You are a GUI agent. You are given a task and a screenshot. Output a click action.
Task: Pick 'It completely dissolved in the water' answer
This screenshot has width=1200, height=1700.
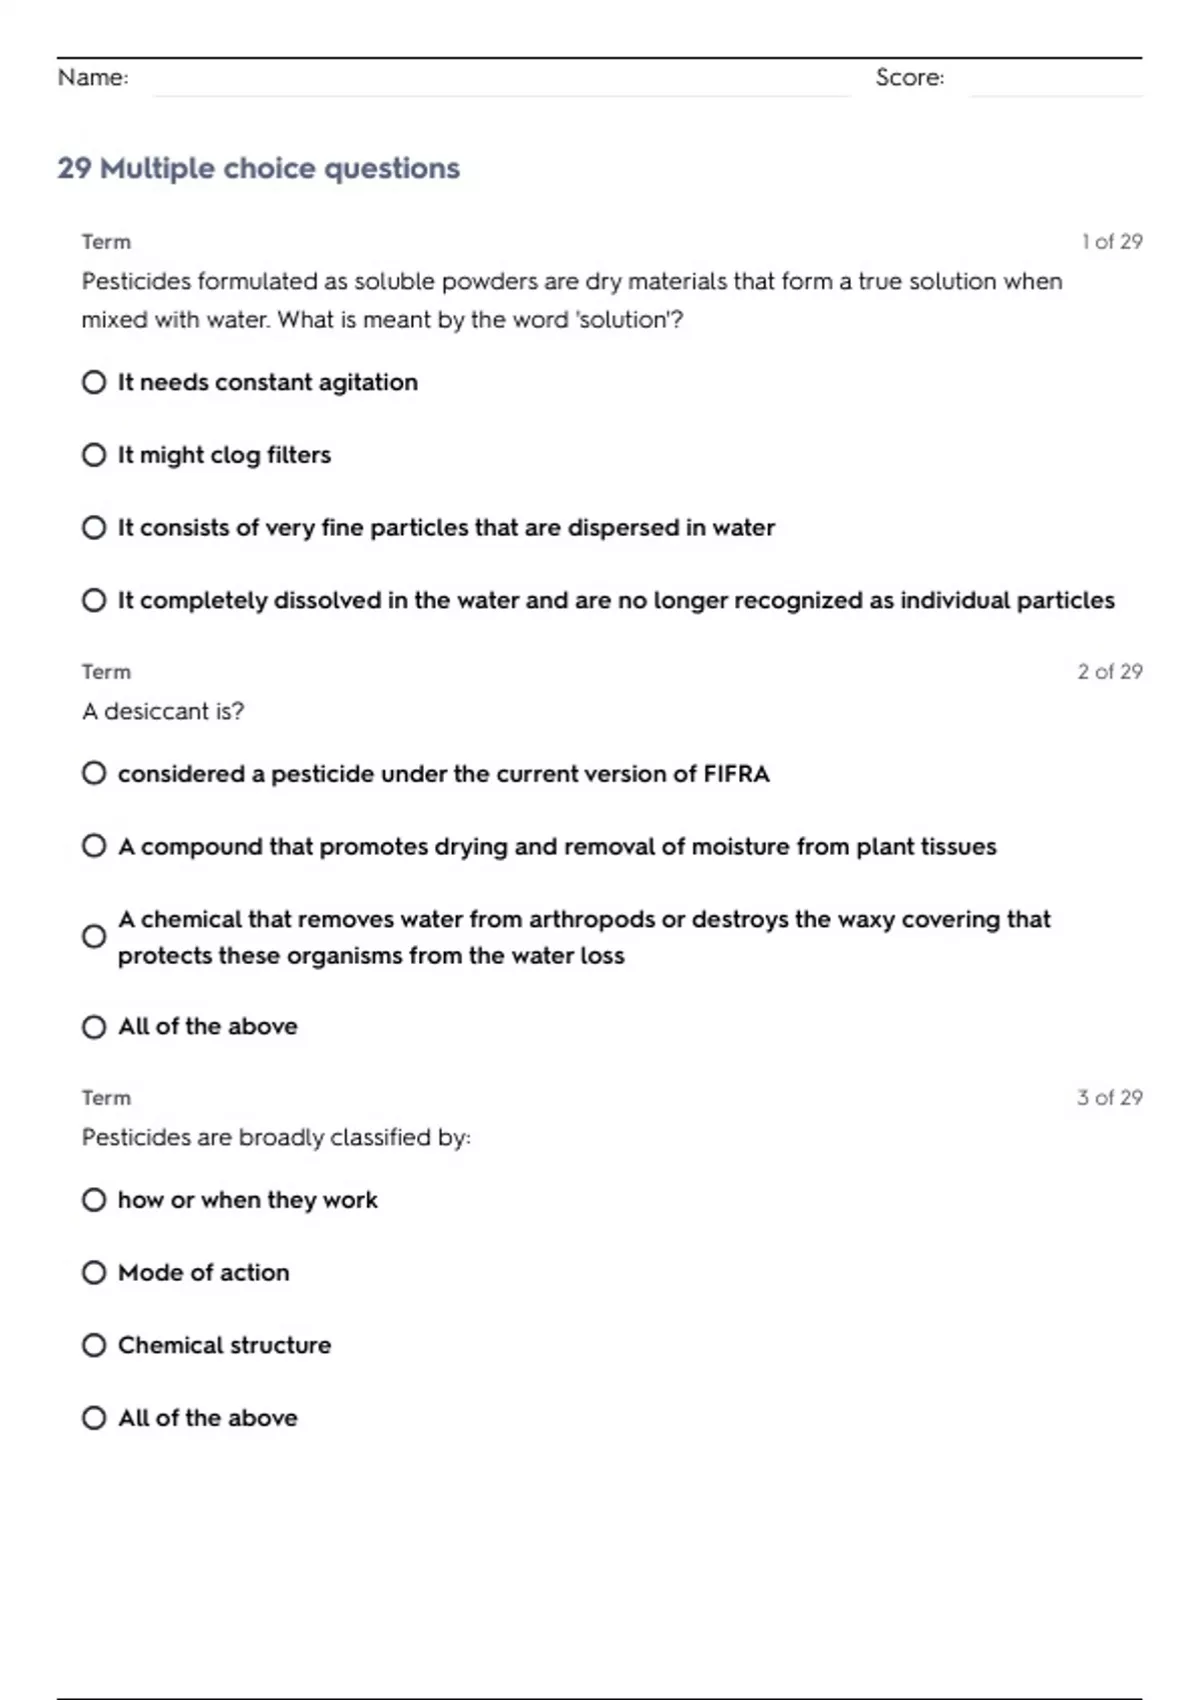pyautogui.click(x=94, y=600)
